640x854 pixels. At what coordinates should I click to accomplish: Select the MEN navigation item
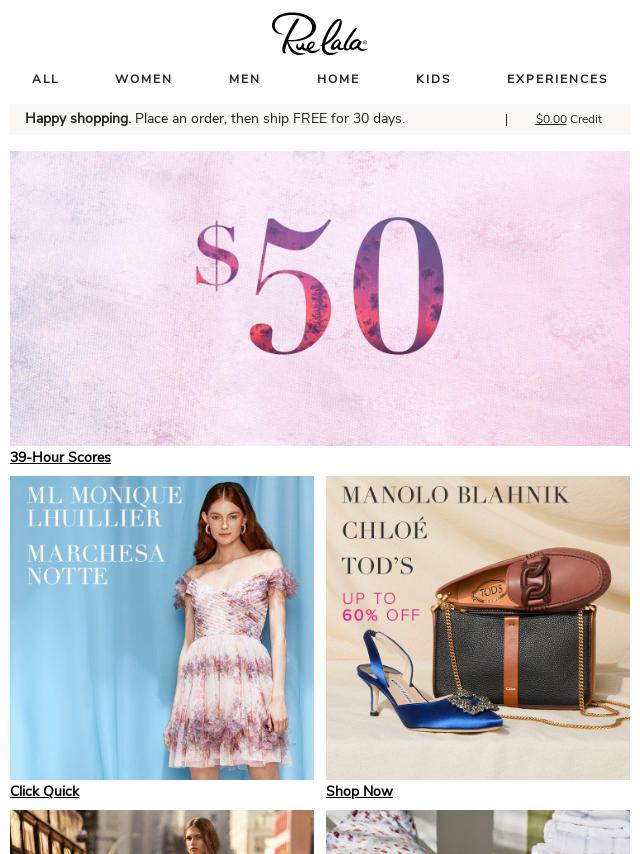(x=245, y=79)
